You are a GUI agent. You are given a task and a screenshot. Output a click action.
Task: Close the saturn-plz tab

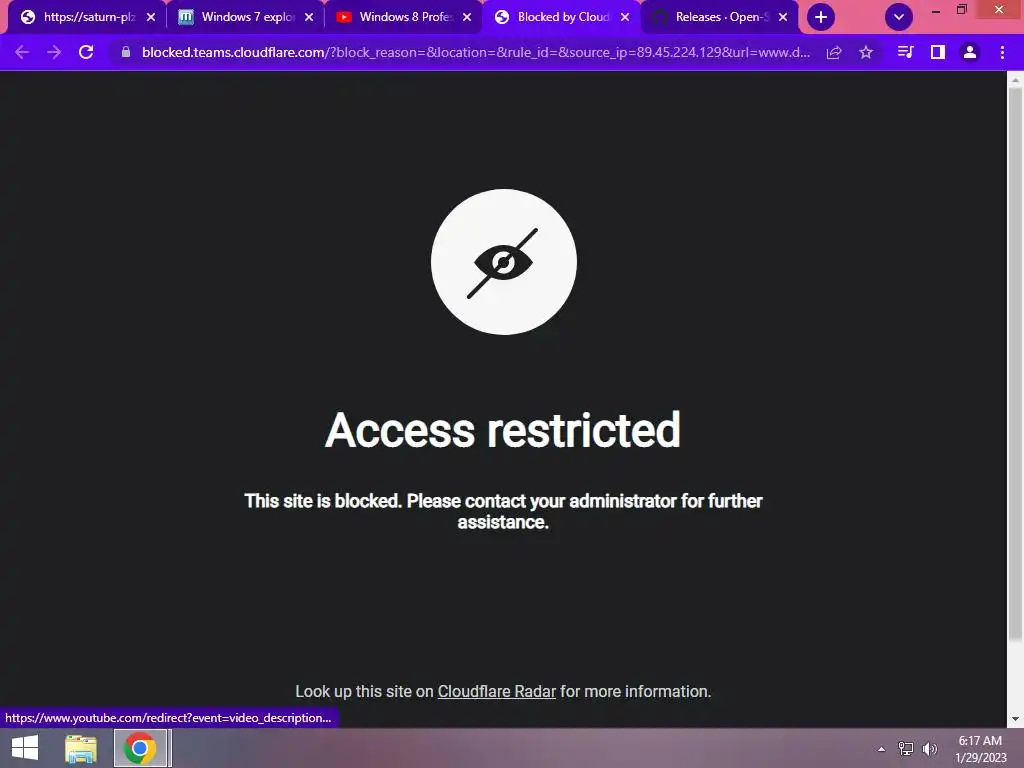[151, 17]
